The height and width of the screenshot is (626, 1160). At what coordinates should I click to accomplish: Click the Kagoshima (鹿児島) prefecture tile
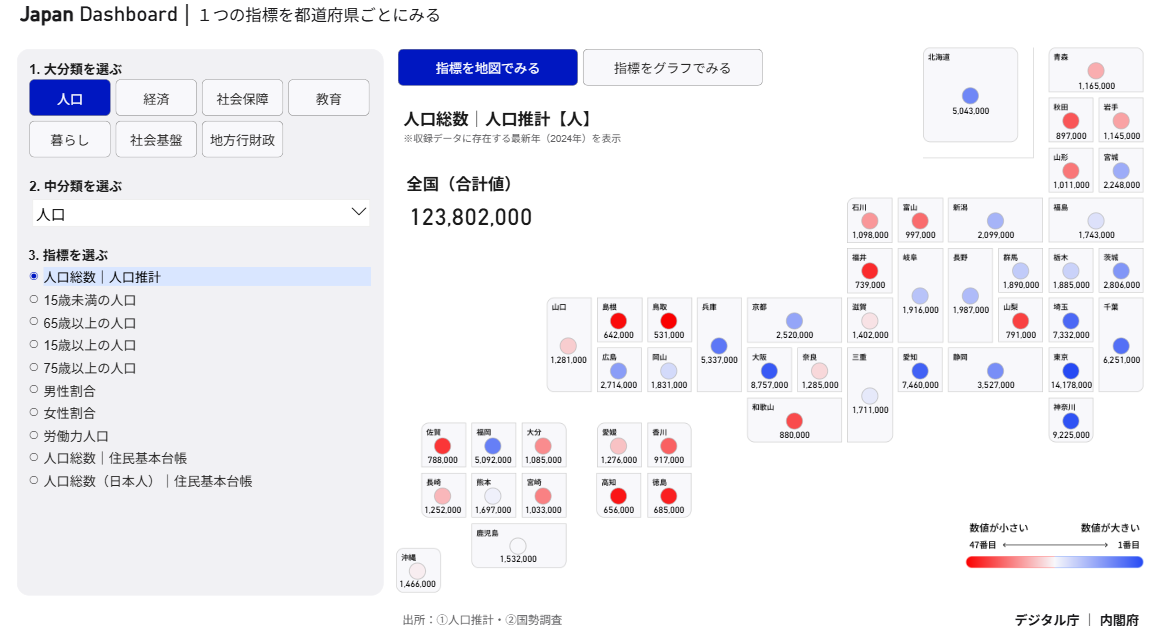click(x=518, y=545)
